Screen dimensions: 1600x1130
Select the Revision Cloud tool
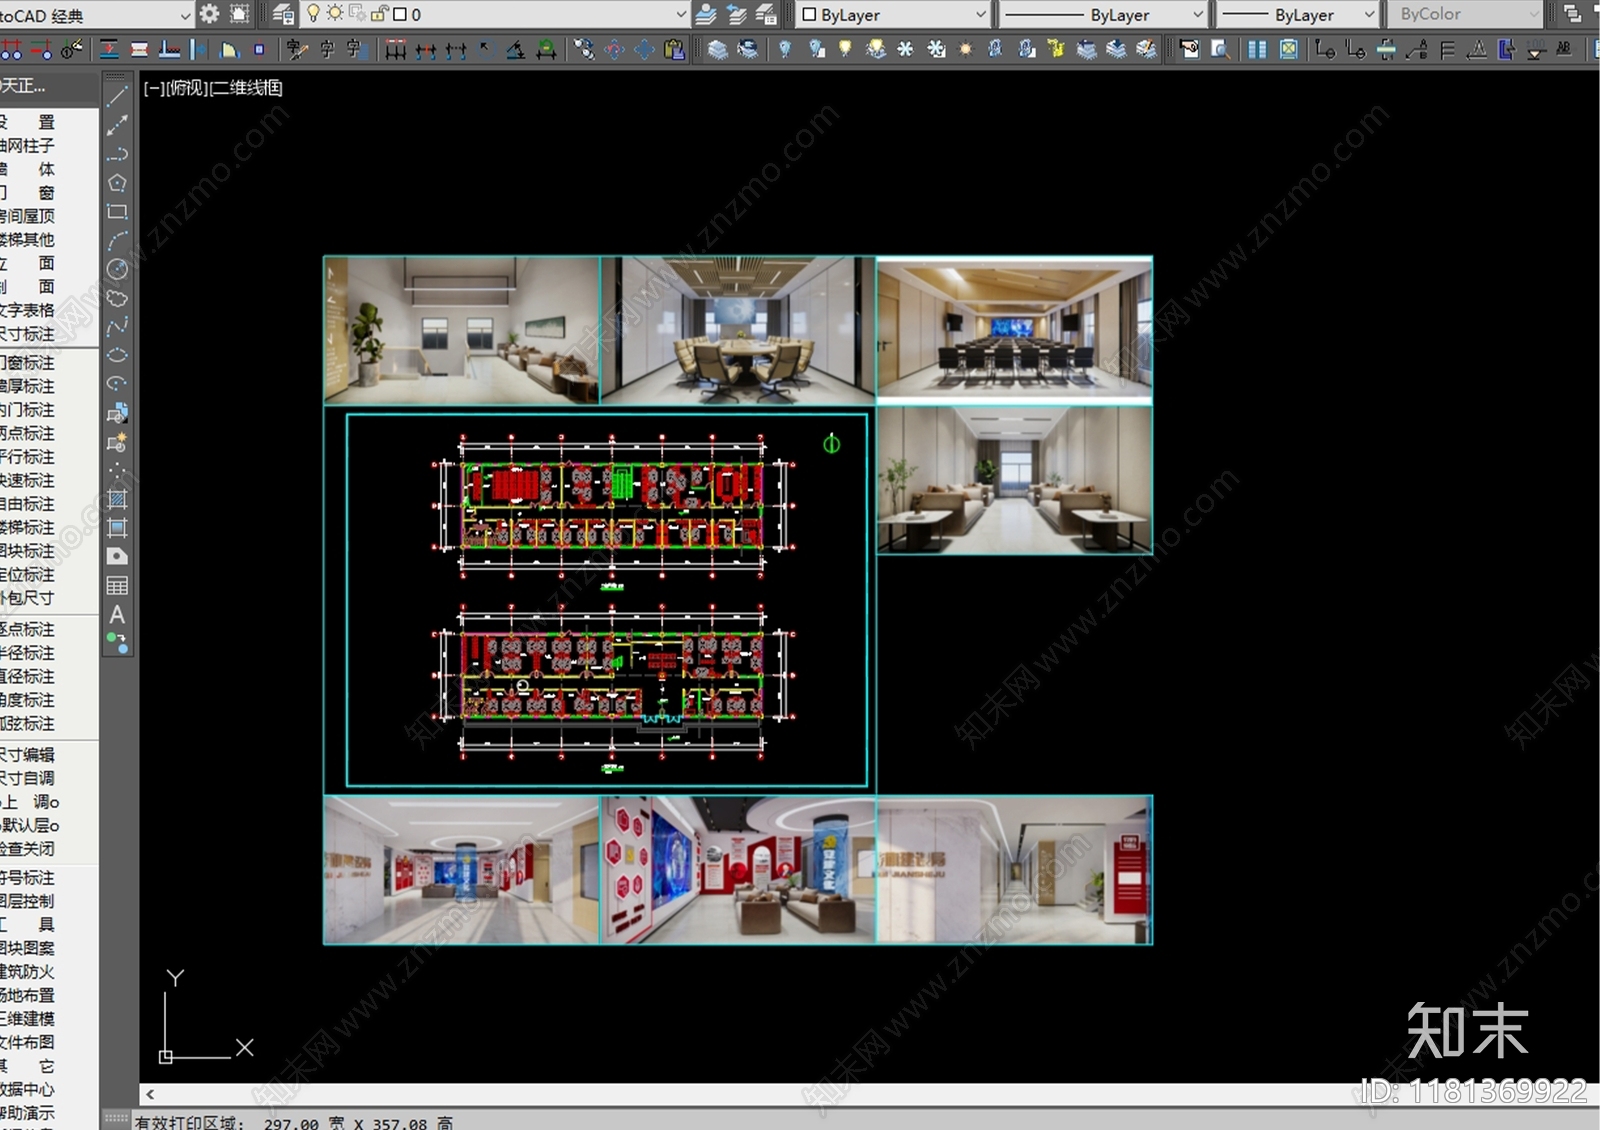click(x=117, y=298)
